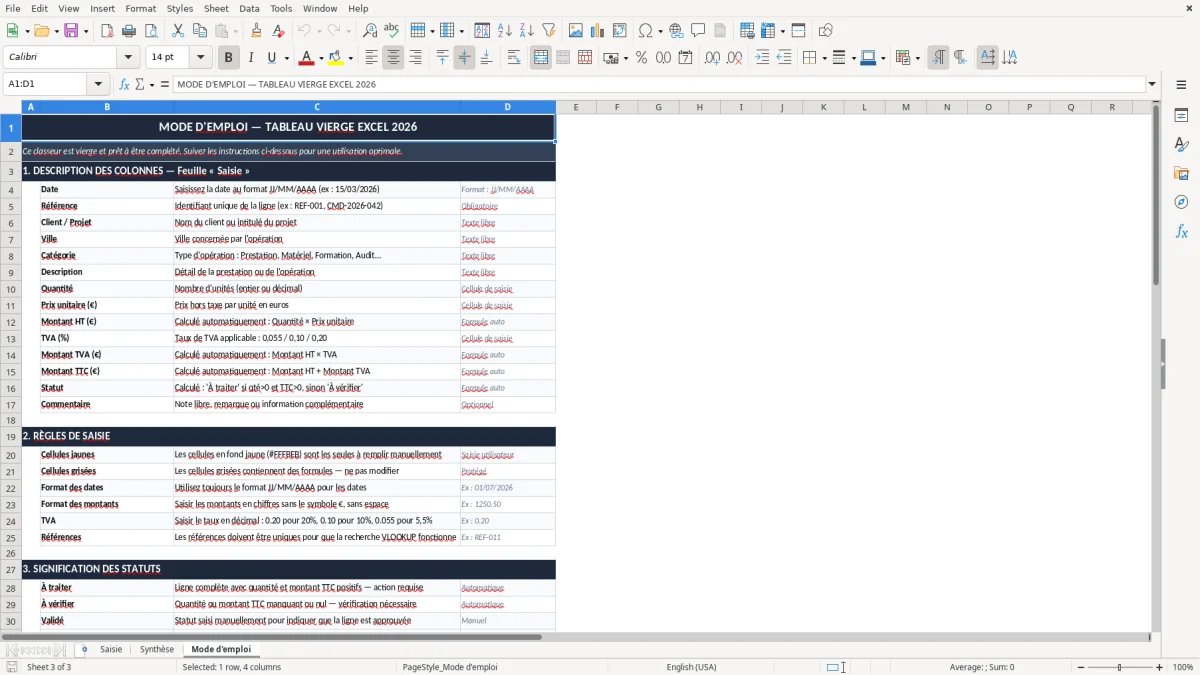Image resolution: width=1200 pixels, height=675 pixels.
Task: Add decimal place icon
Action: point(712,58)
